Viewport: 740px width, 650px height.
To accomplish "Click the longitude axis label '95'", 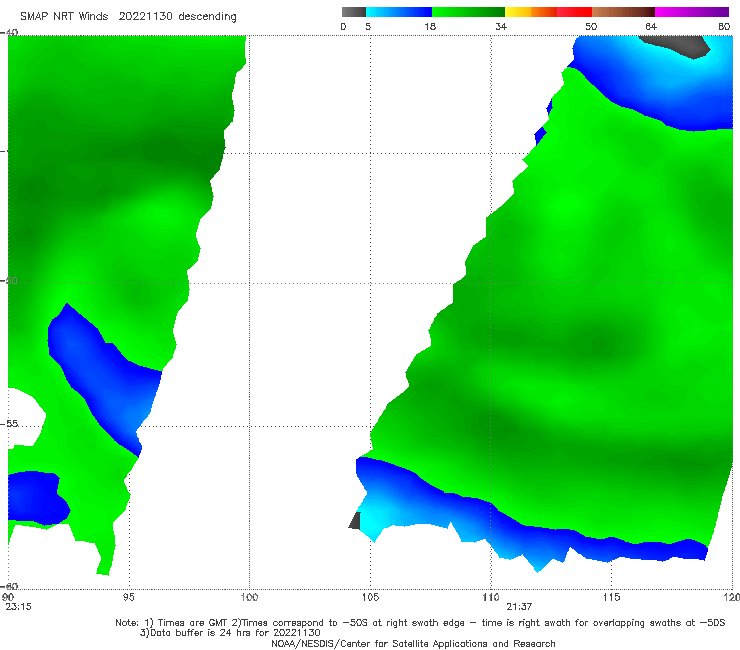I will click(x=128, y=598).
